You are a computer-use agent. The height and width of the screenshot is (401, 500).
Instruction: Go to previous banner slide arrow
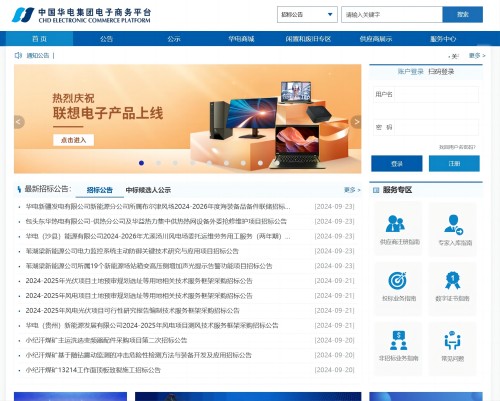(19, 122)
